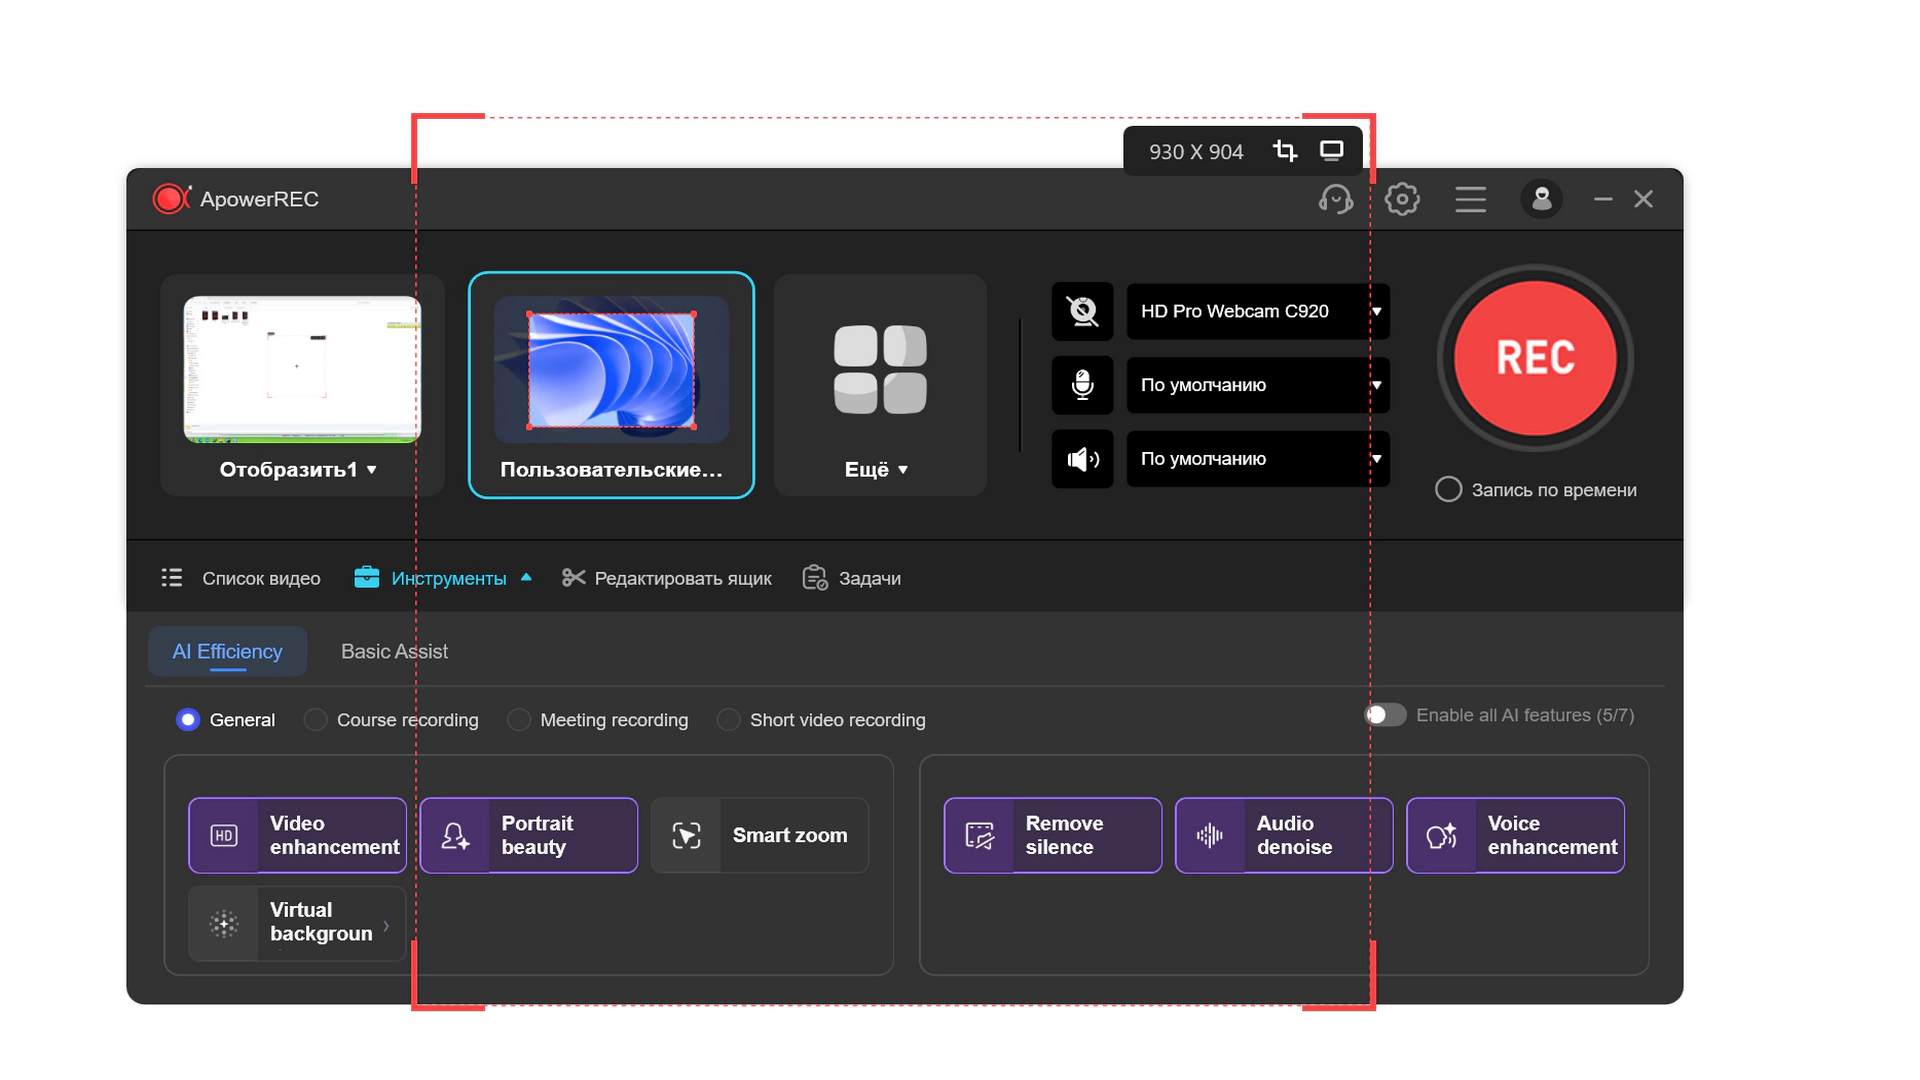Click the video list icon

coord(172,578)
